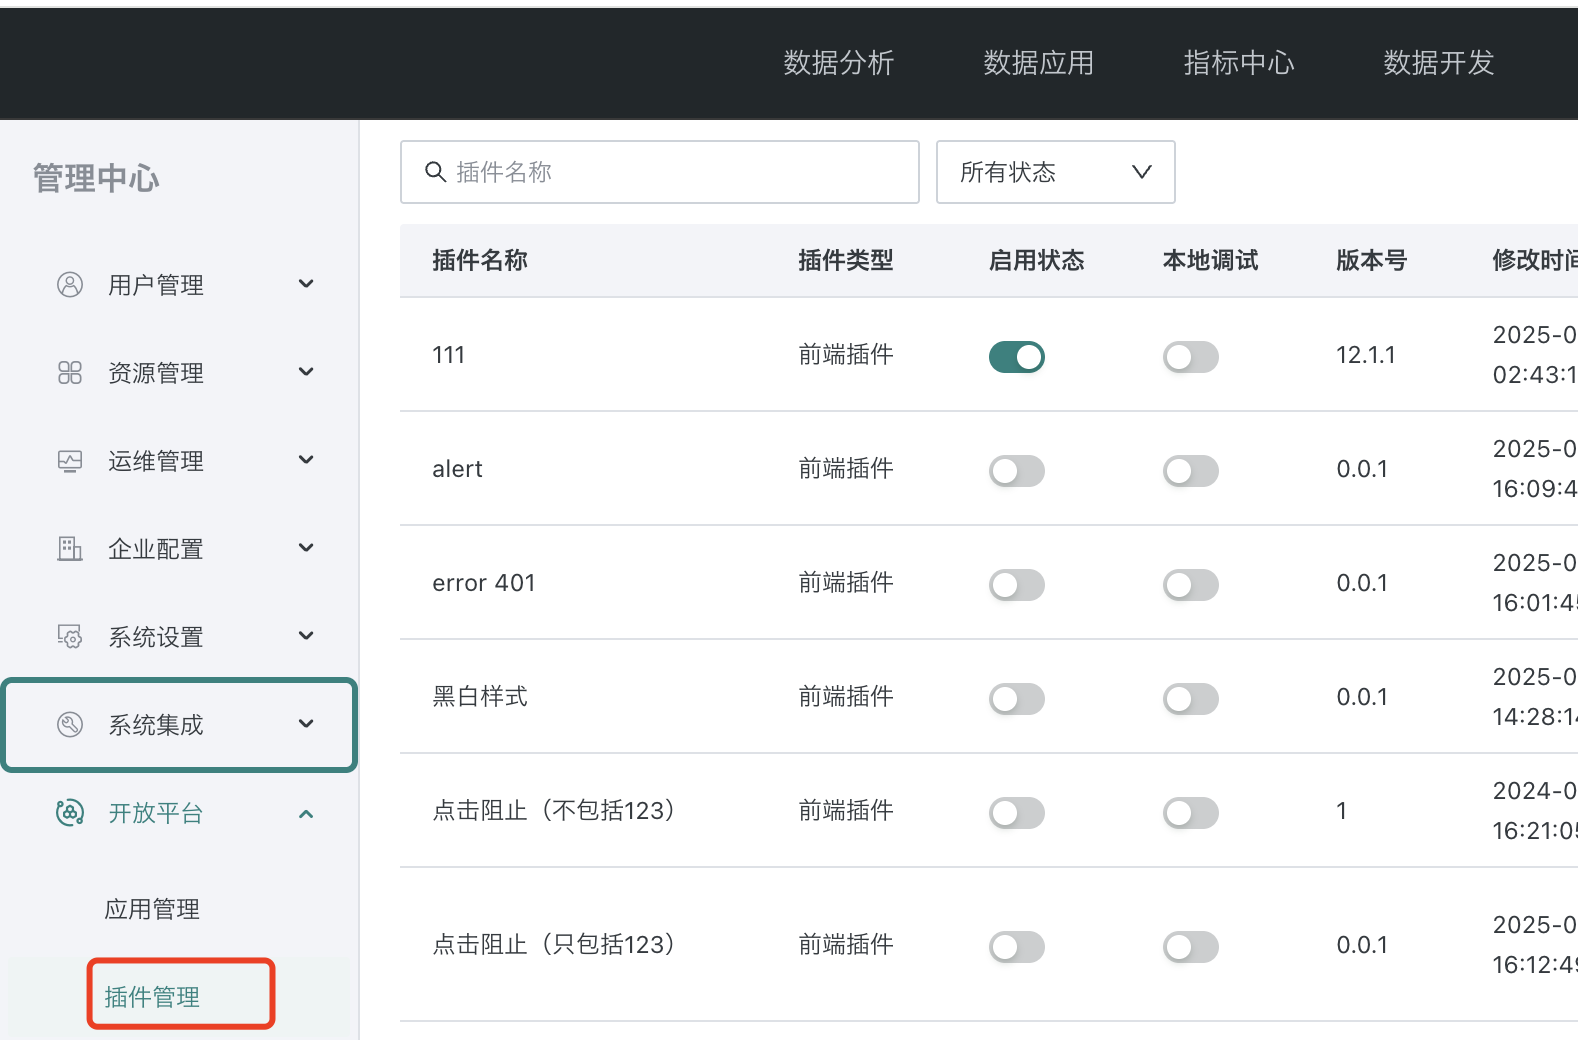Click the 插件名称 search field

[x=660, y=172]
